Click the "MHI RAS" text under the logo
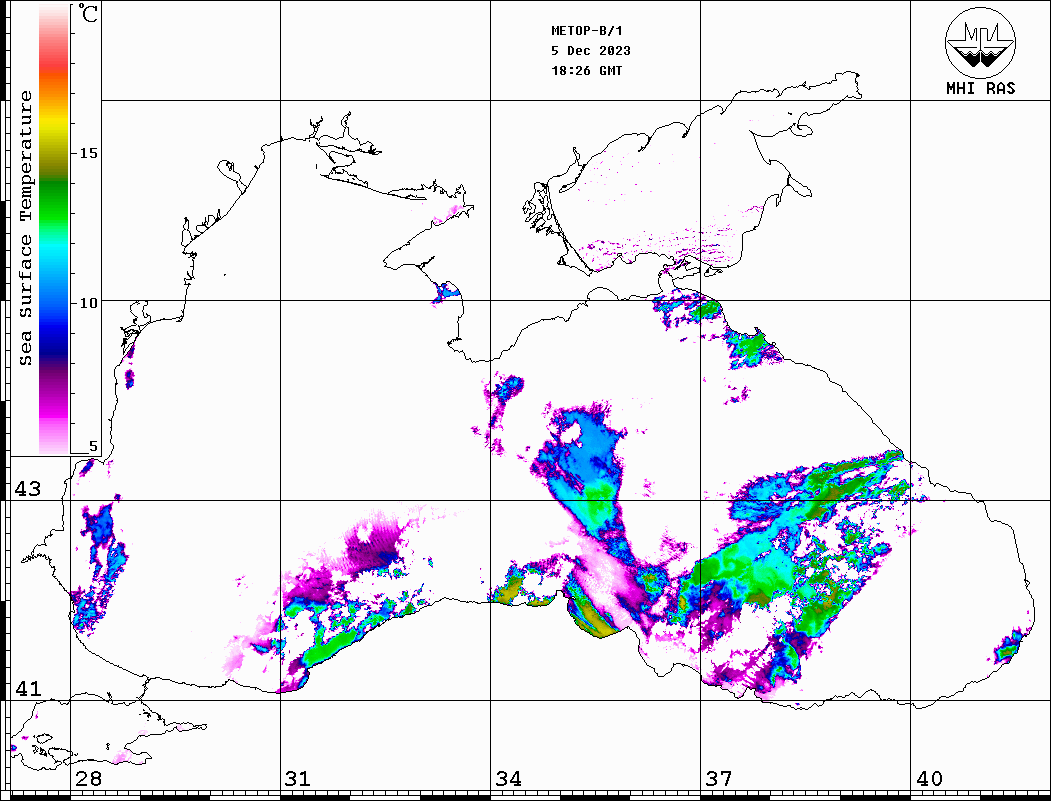This screenshot has height=801, width=1051. coord(980,88)
